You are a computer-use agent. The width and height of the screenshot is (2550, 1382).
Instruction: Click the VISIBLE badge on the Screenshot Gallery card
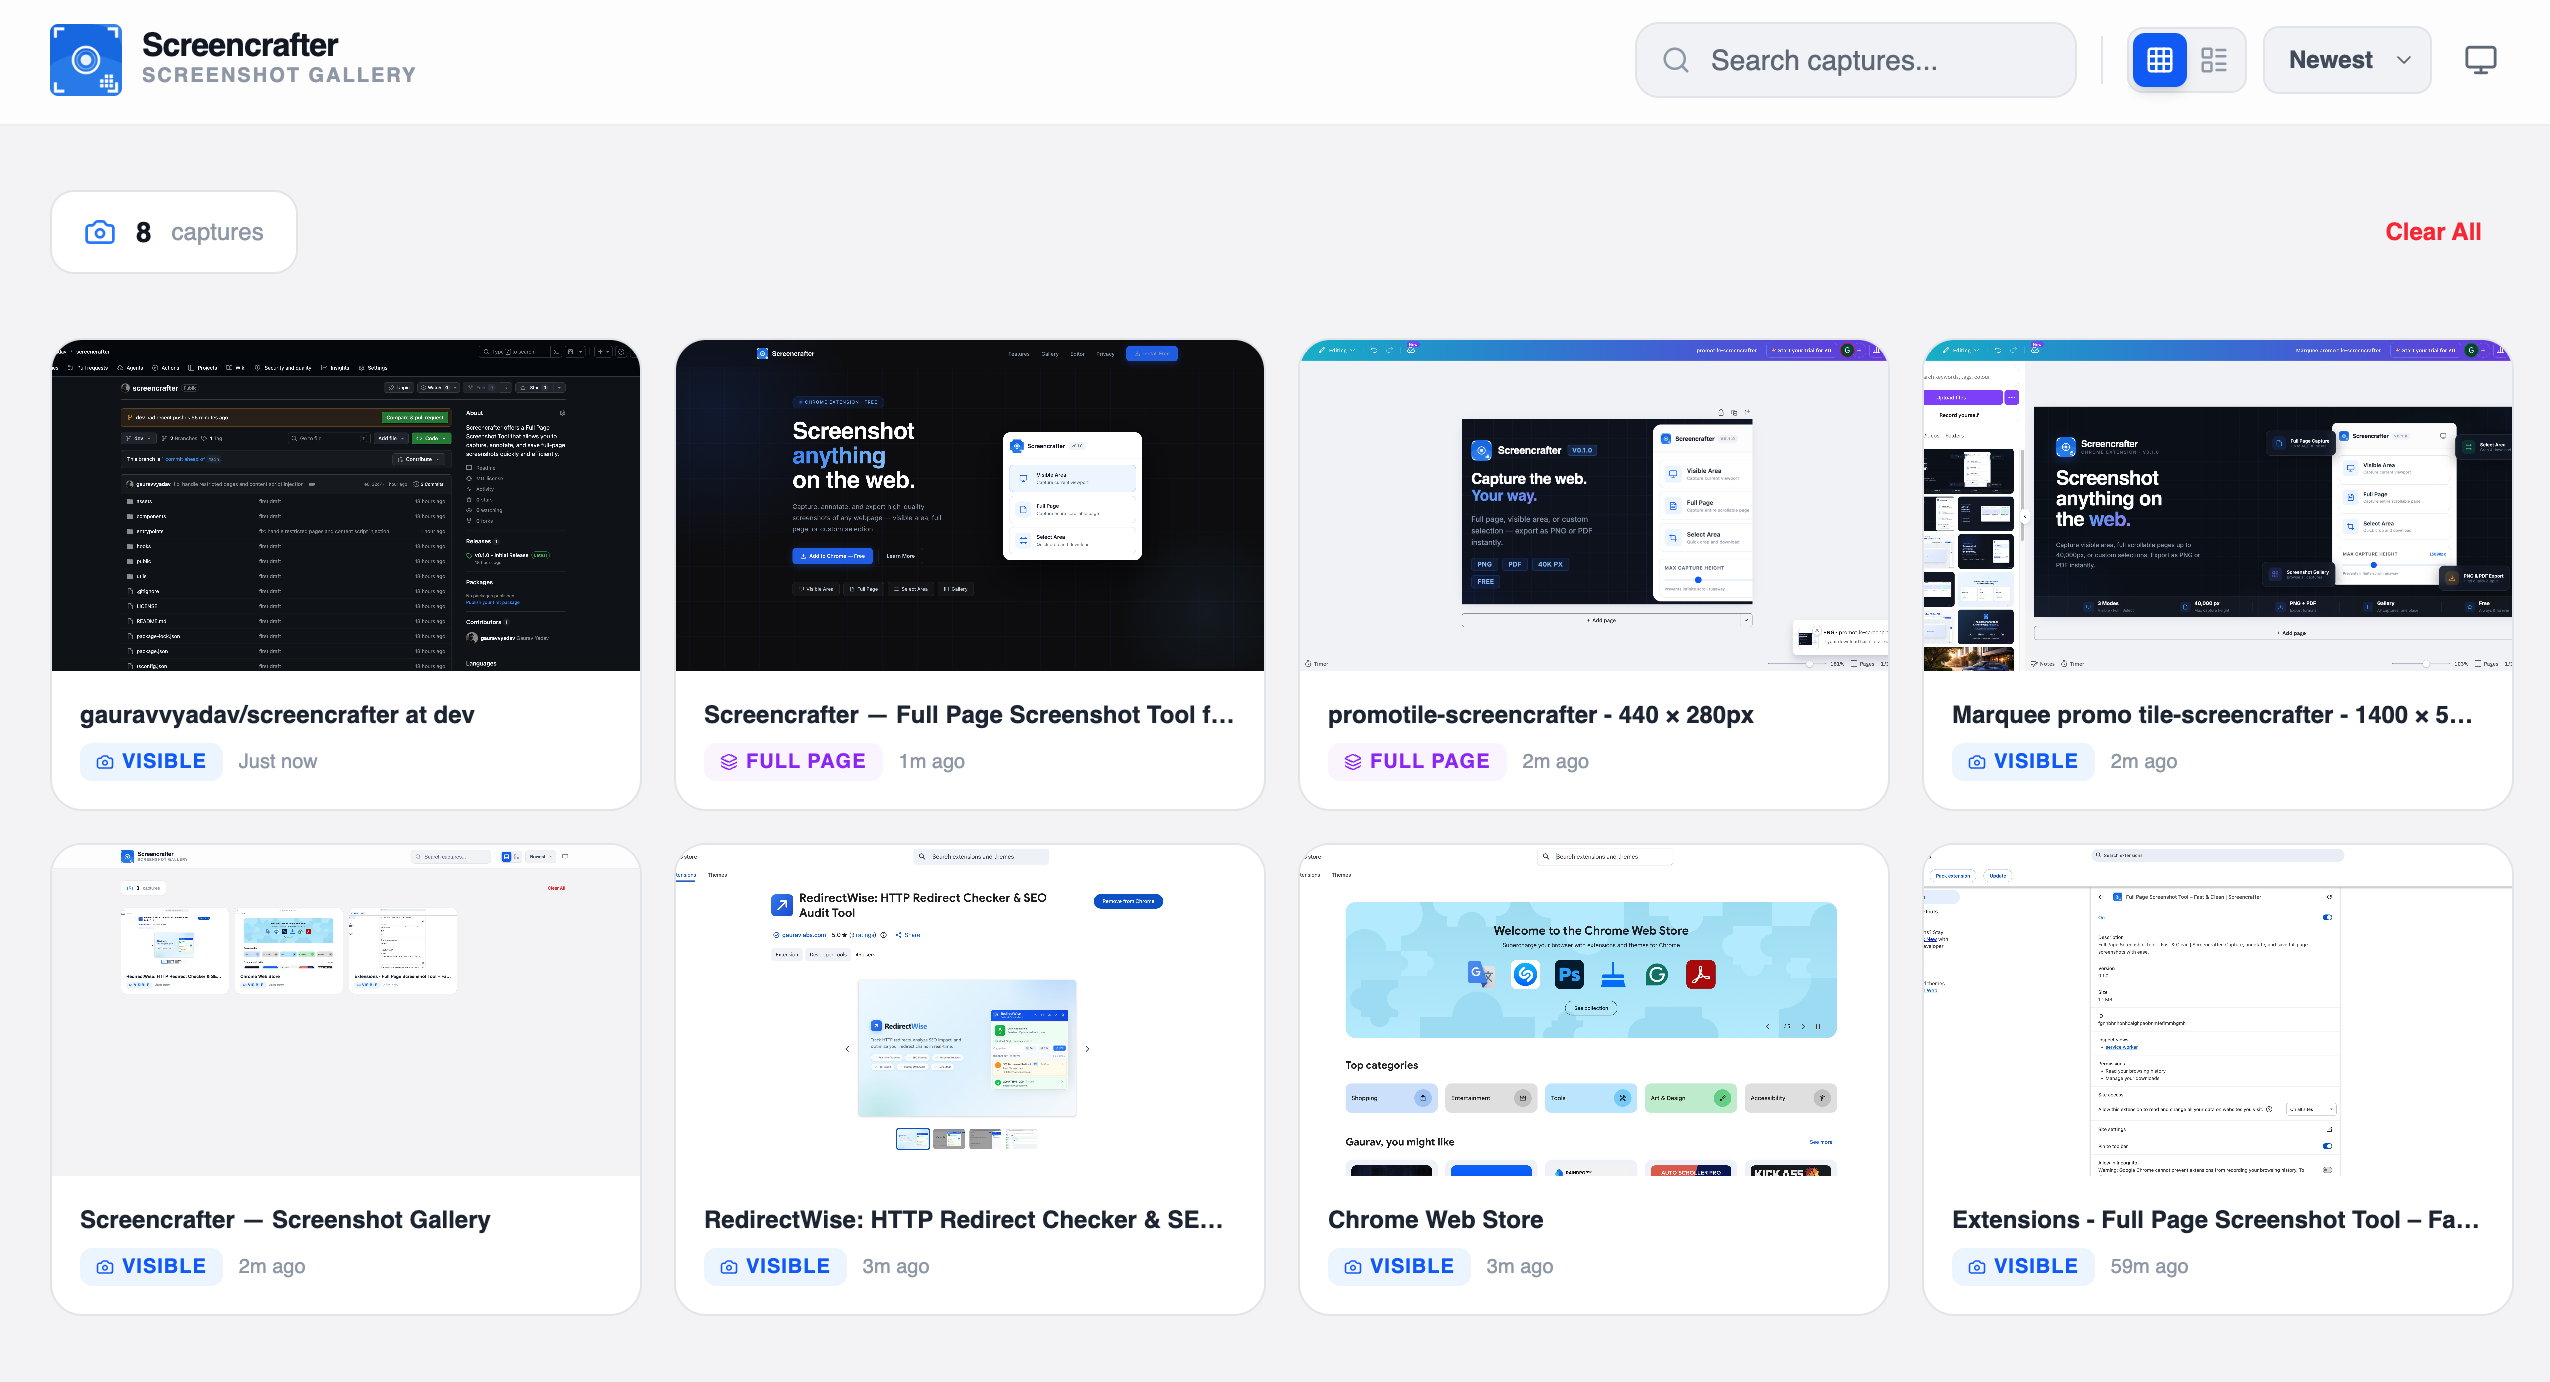coord(151,1267)
